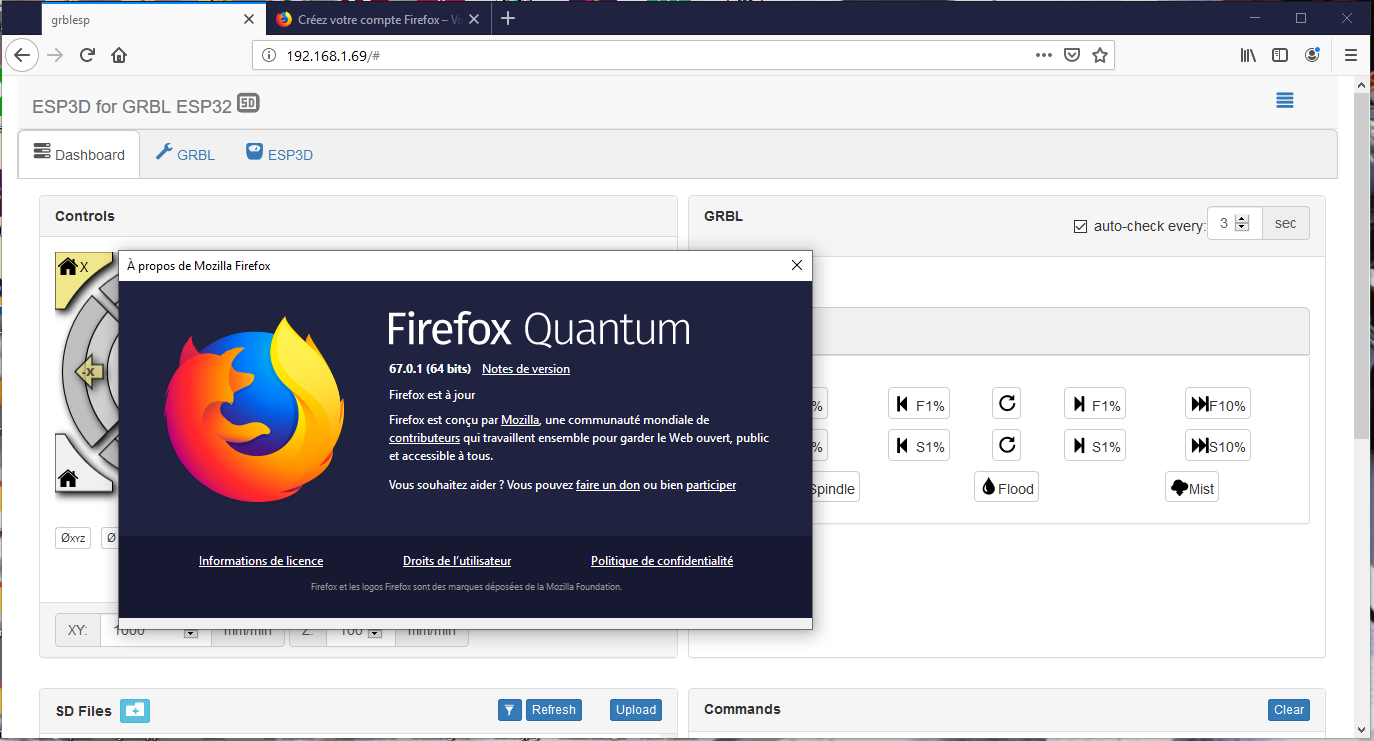Click the SD Files filter icon

click(510, 710)
